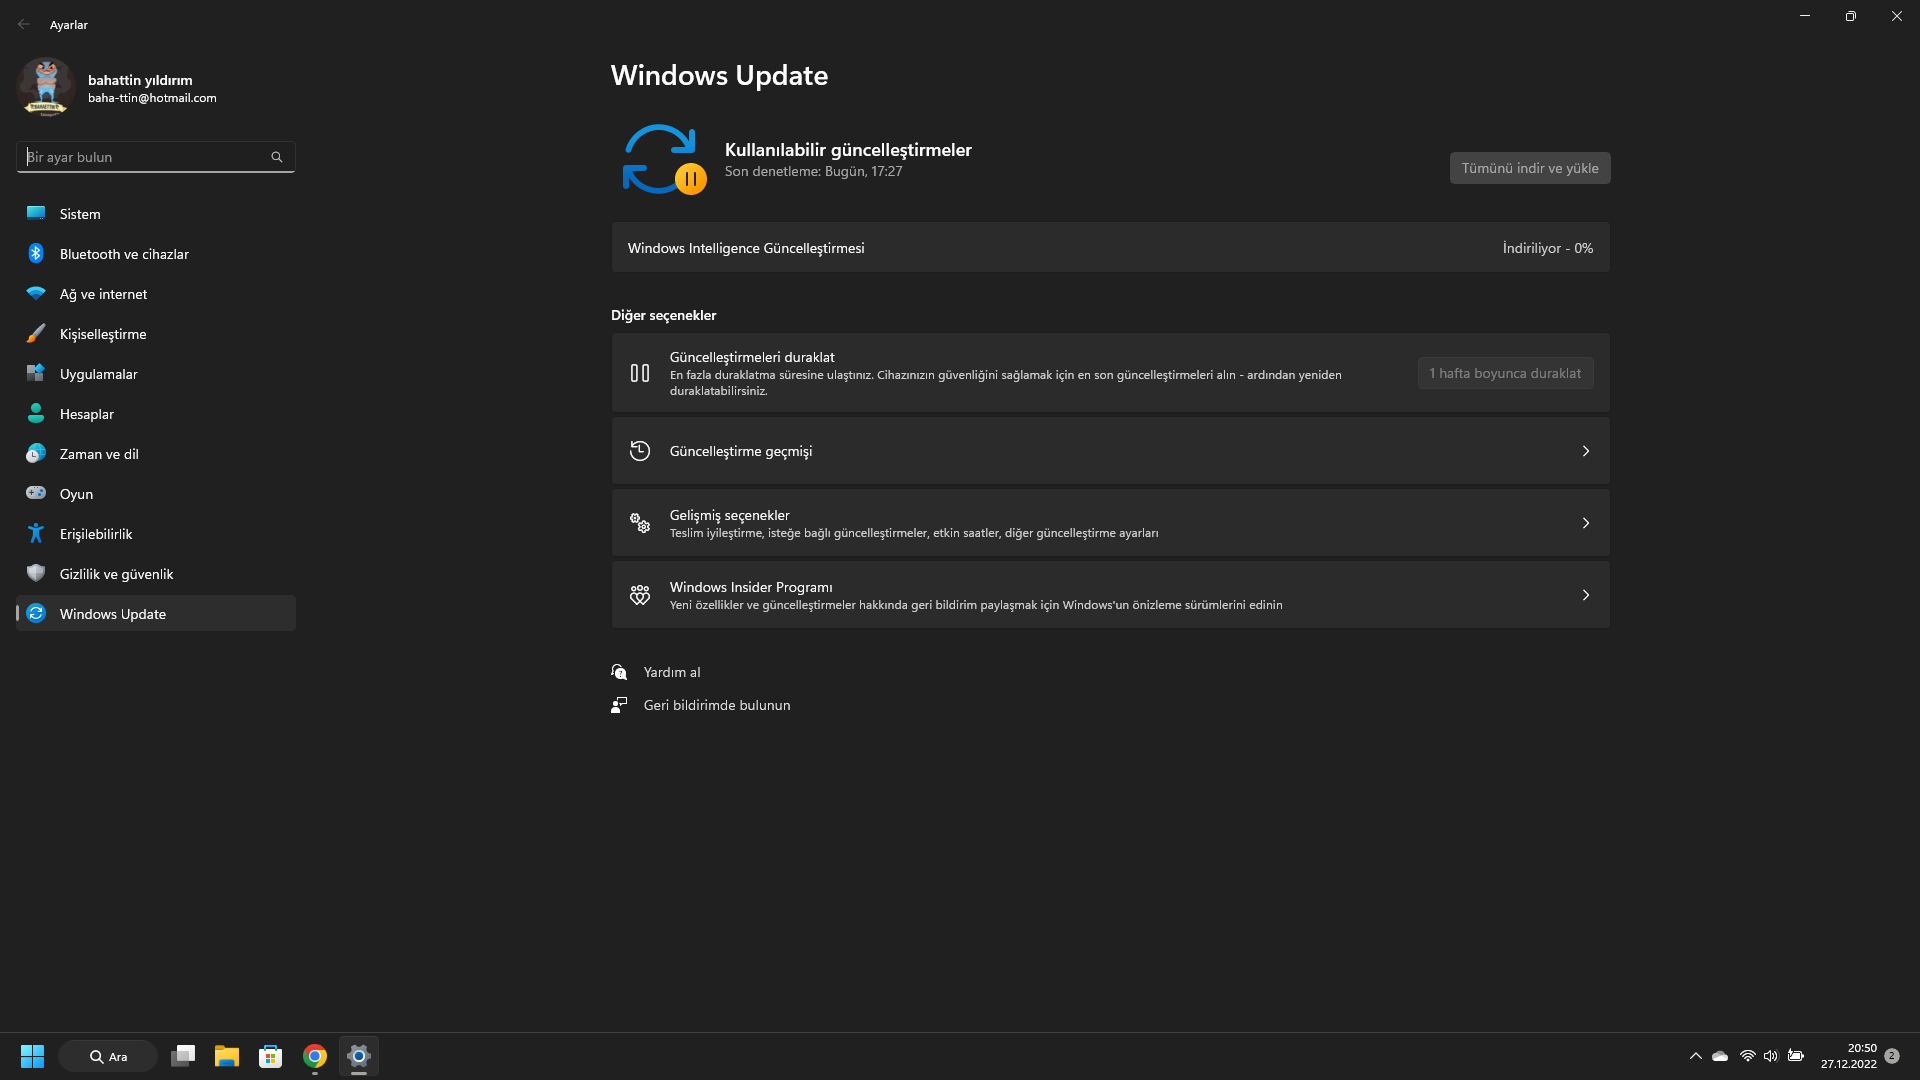1920x1080 pixels.
Task: Expand Güncelleştirme geçmişi chevron
Action: (x=1585, y=452)
